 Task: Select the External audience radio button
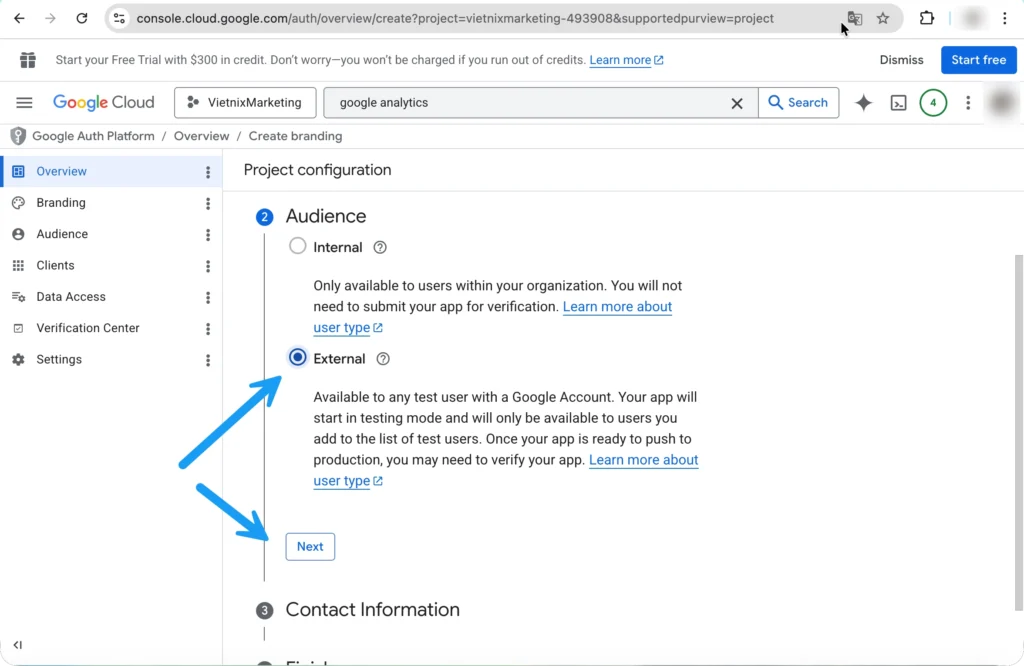pyautogui.click(x=297, y=357)
